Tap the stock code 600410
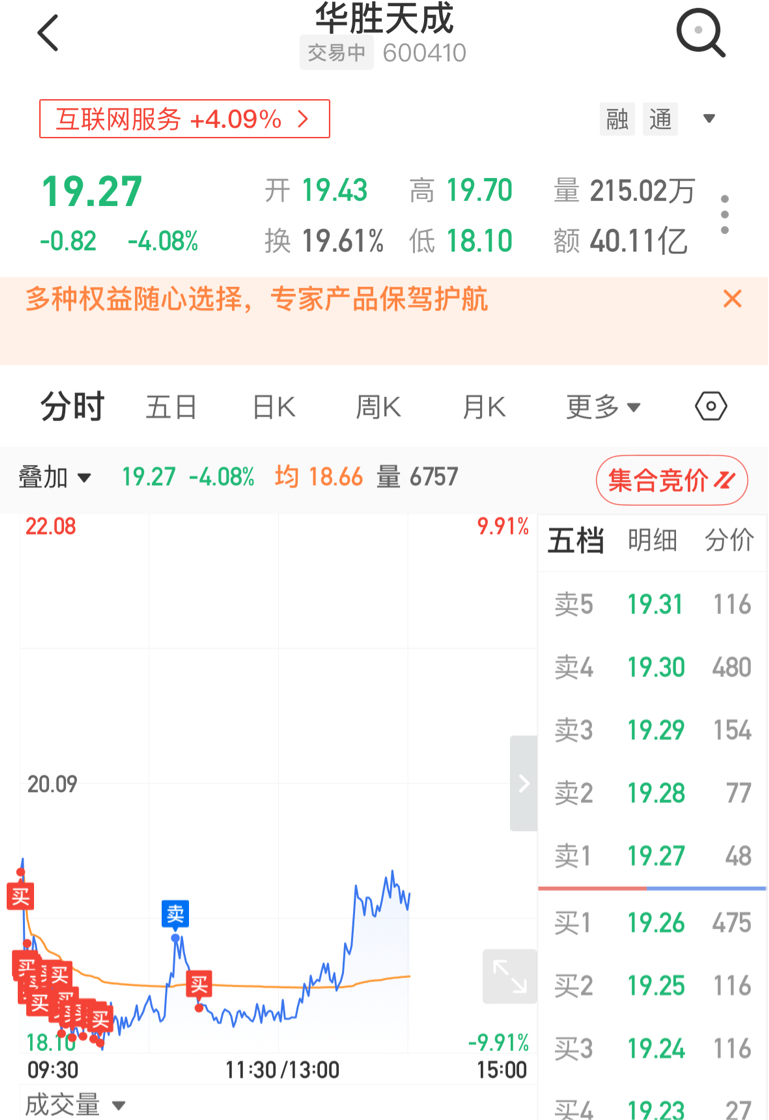 (x=424, y=53)
